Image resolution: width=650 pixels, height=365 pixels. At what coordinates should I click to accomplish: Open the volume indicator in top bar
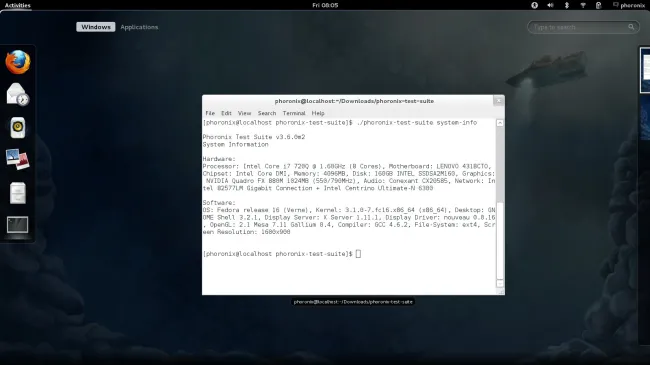551,5
